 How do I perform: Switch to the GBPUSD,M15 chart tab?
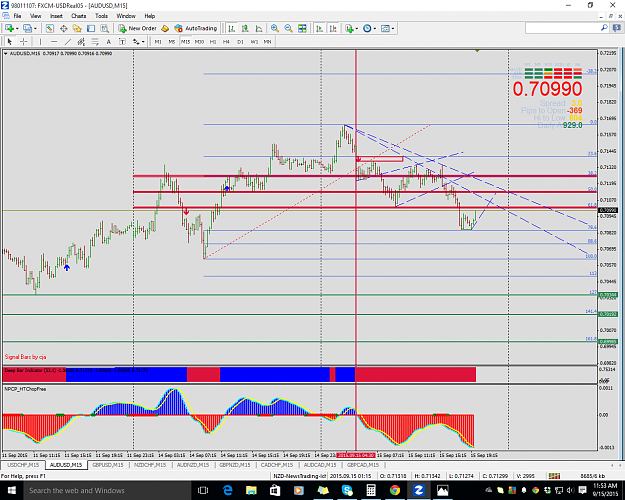(x=107, y=465)
